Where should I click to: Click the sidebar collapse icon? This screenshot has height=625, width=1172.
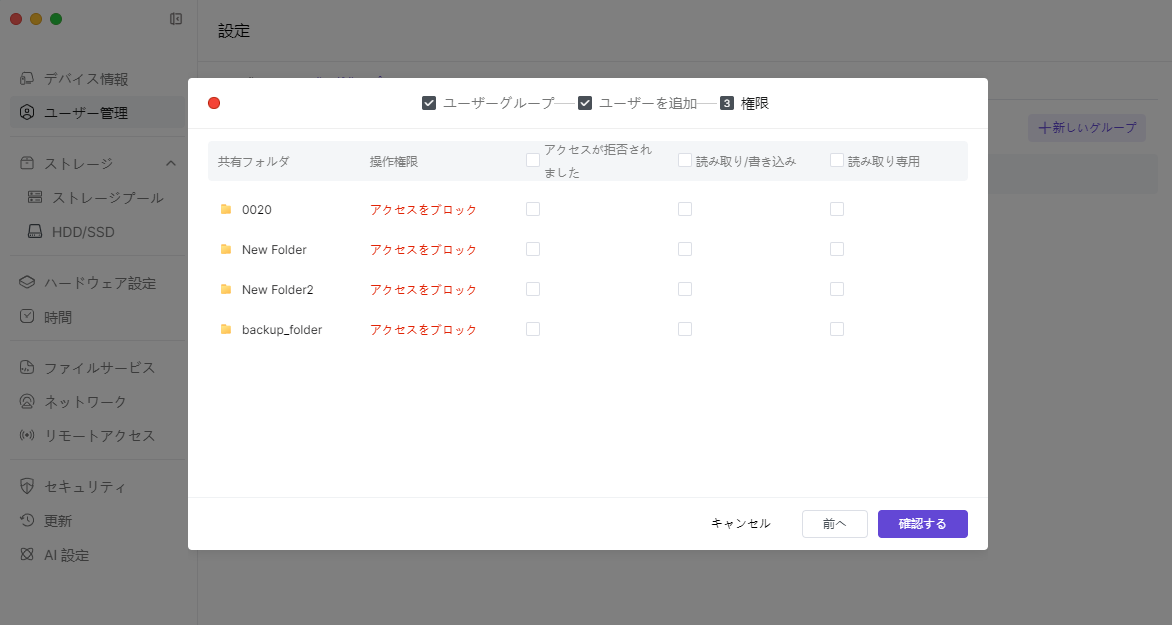tap(176, 18)
